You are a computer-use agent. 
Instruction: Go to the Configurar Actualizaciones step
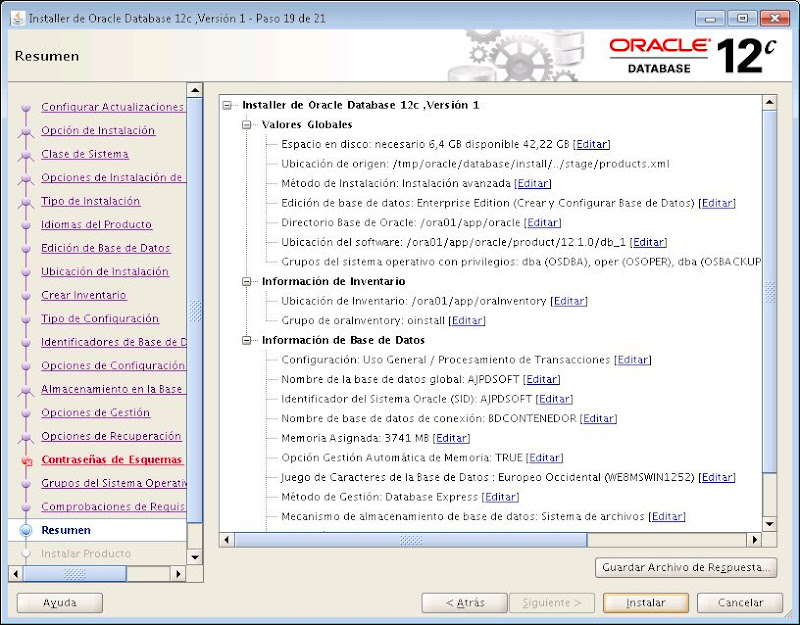click(x=112, y=107)
